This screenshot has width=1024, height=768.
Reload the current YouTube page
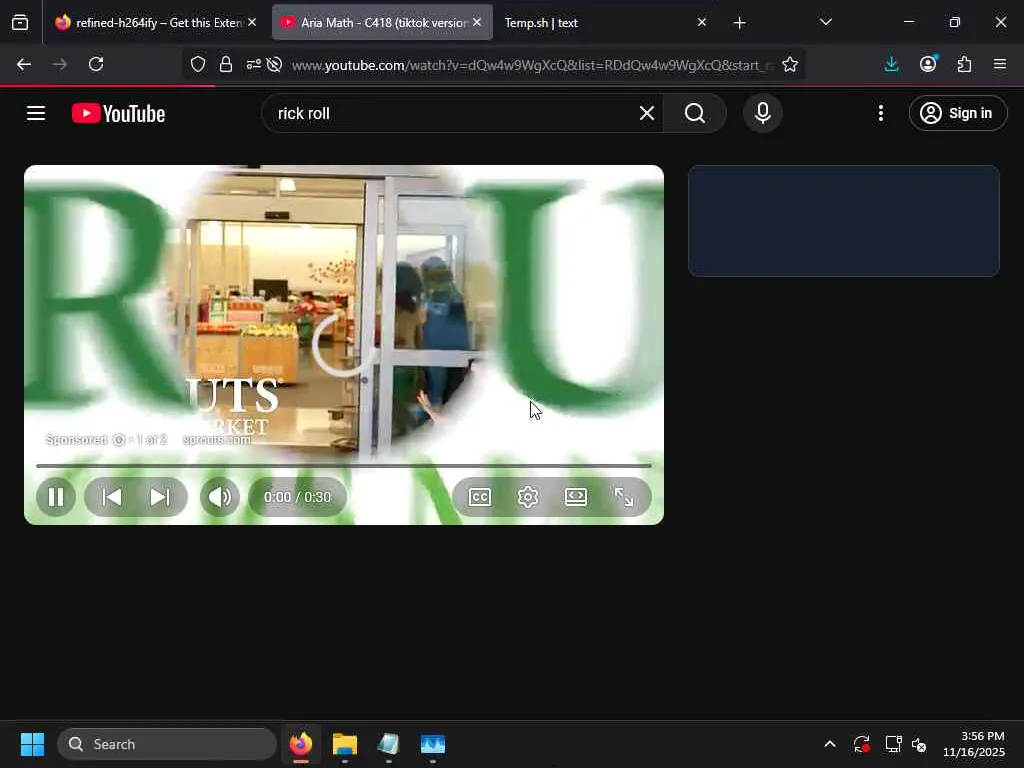tap(96, 64)
